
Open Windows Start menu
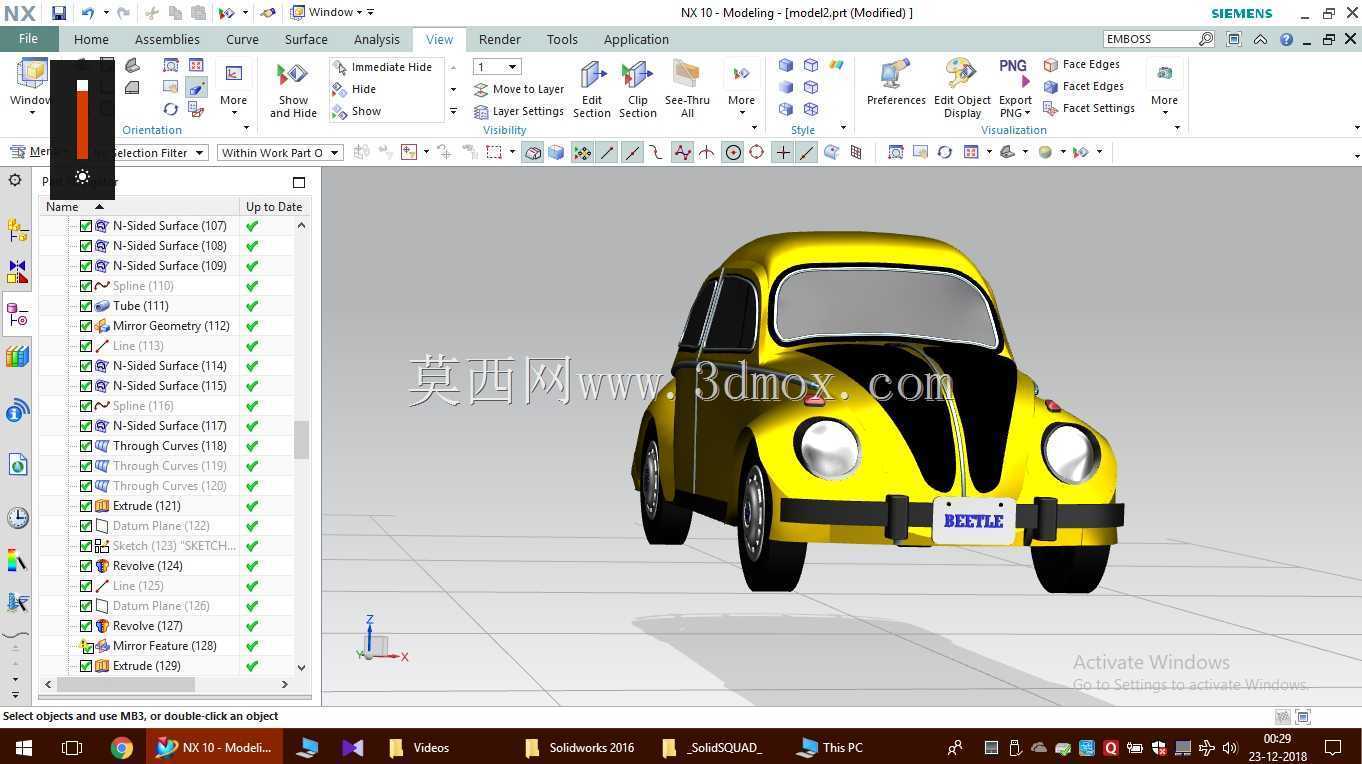(23, 747)
